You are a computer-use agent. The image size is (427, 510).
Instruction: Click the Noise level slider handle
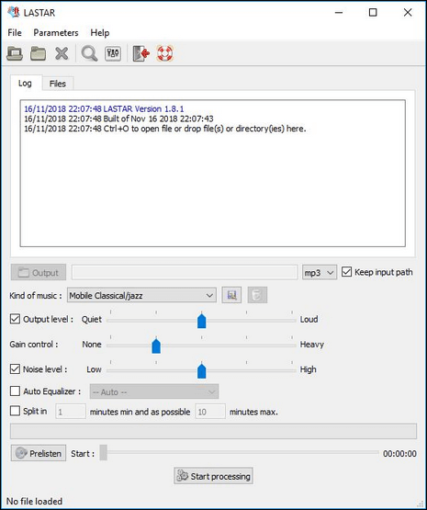[201, 370]
